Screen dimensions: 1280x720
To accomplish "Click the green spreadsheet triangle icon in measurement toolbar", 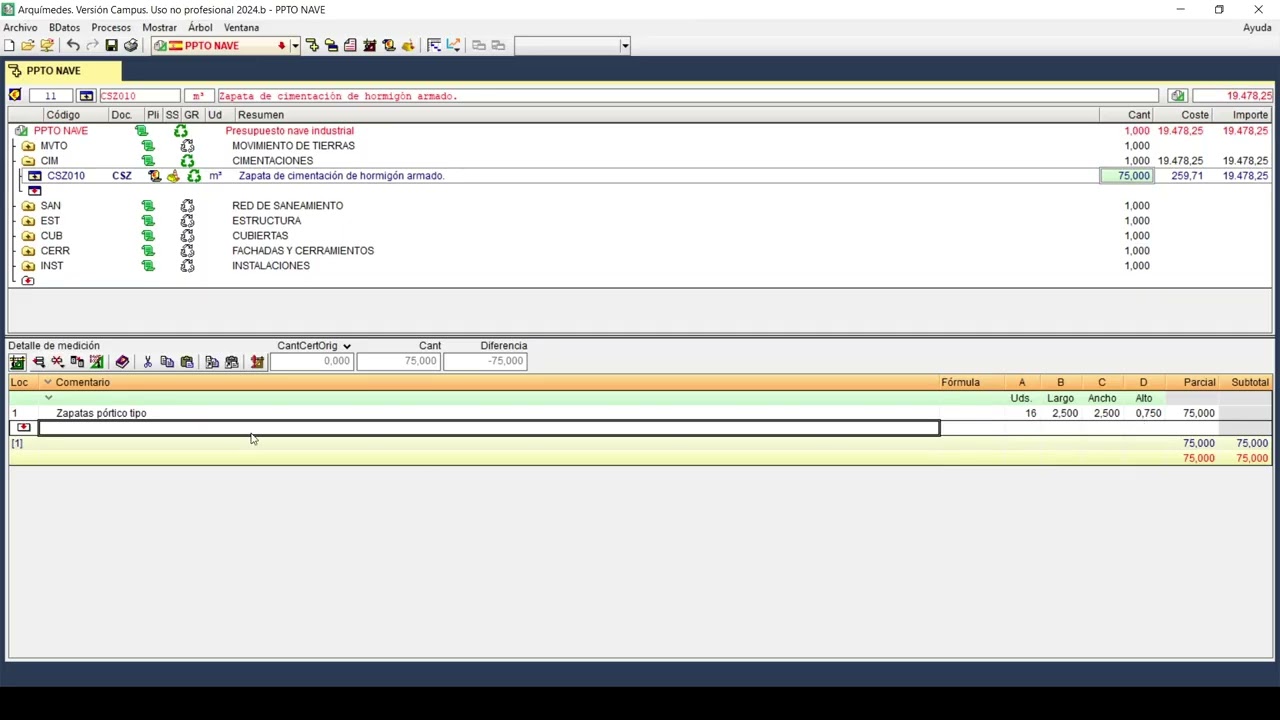I will (x=96, y=362).
